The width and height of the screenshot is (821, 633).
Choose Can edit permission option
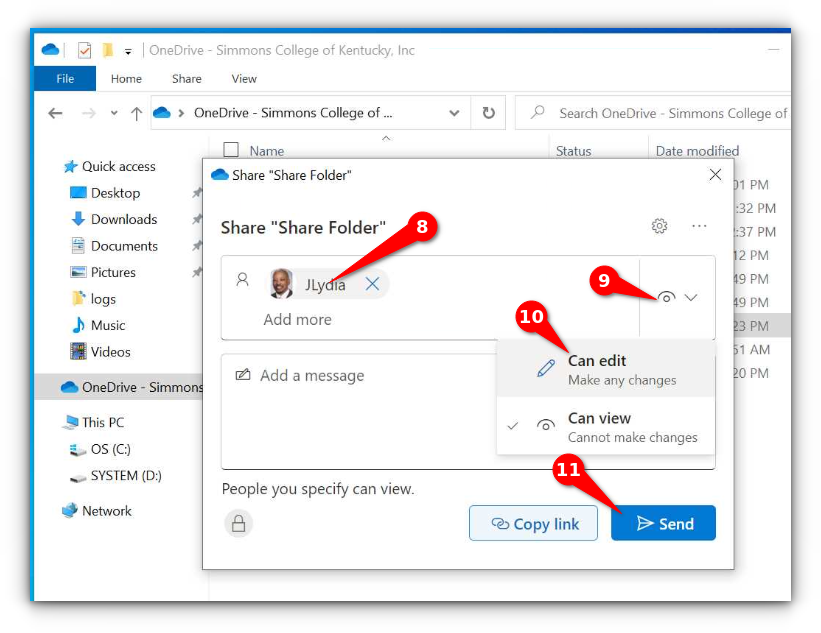coord(606,369)
